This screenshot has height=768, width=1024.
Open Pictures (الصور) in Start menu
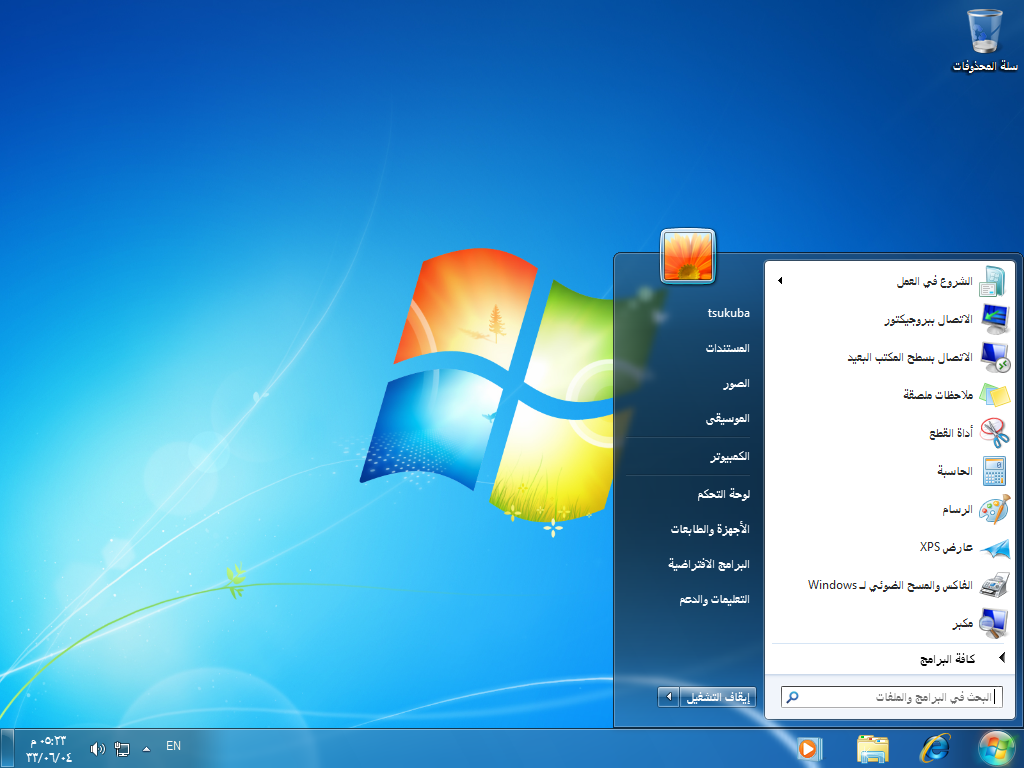pyautogui.click(x=736, y=383)
